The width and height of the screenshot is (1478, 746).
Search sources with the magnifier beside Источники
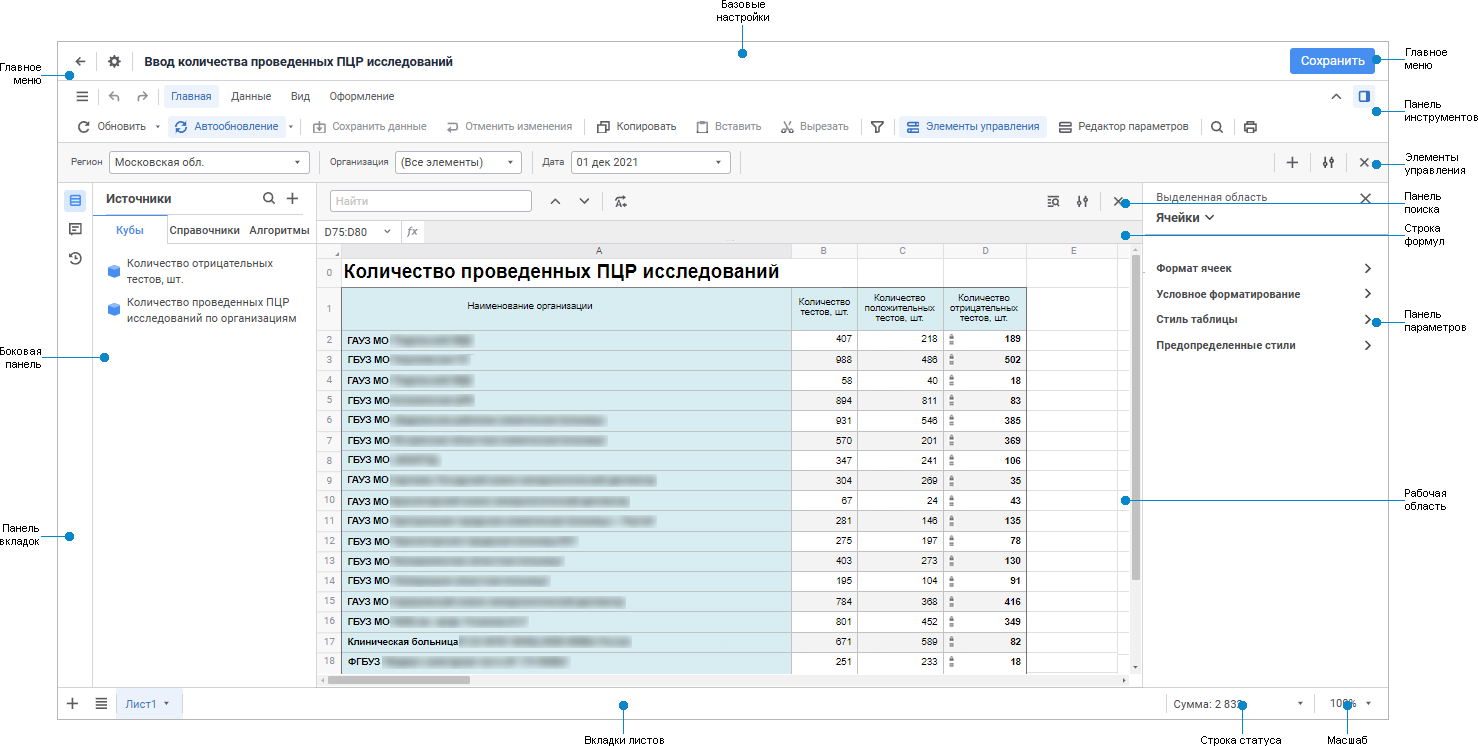(269, 199)
